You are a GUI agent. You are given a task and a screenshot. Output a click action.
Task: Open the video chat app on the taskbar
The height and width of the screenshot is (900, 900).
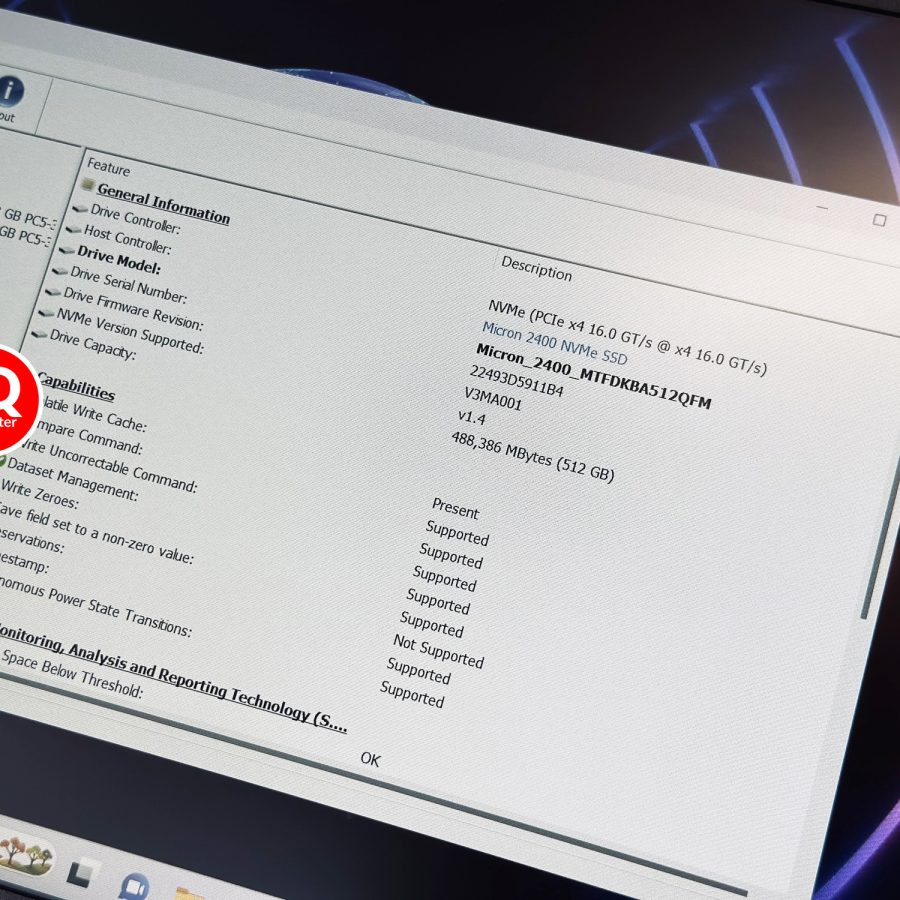134,887
